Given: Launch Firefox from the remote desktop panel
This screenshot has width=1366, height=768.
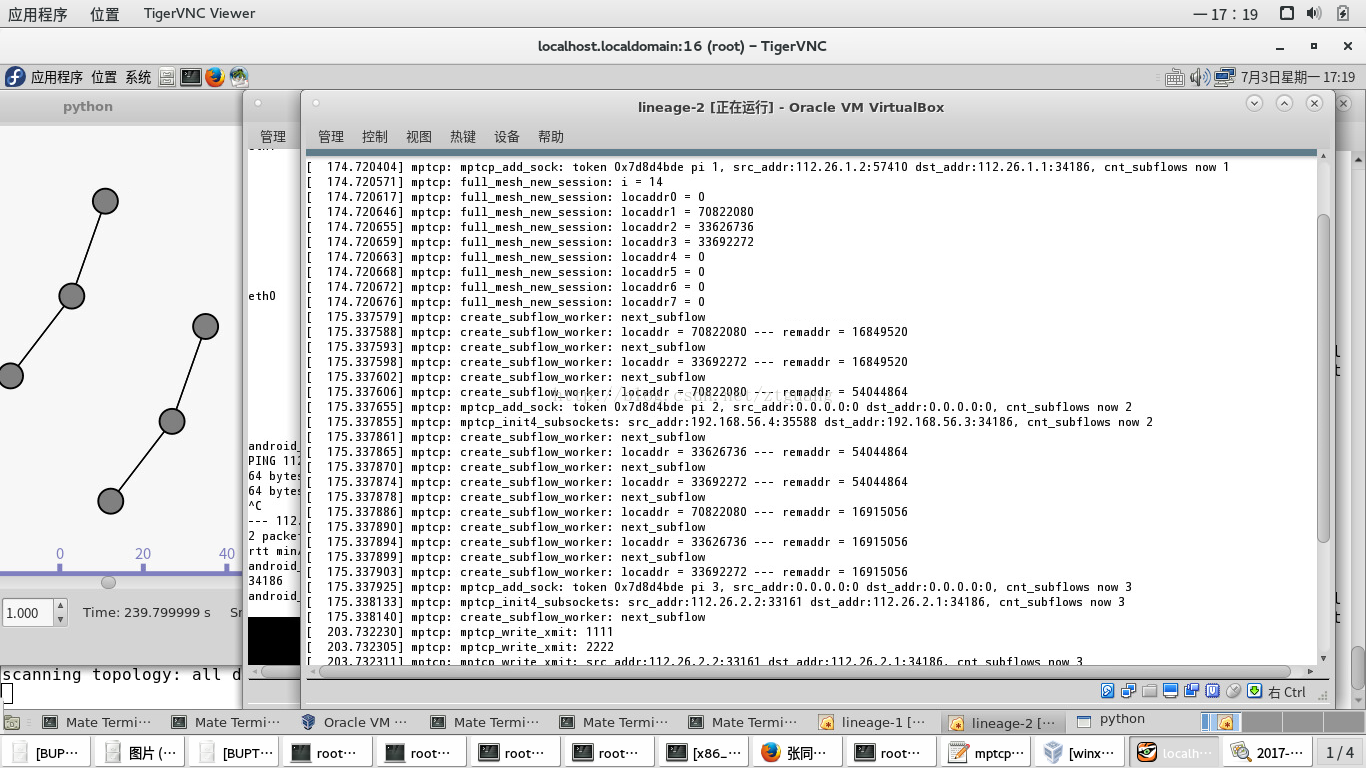Looking at the screenshot, I should point(215,77).
